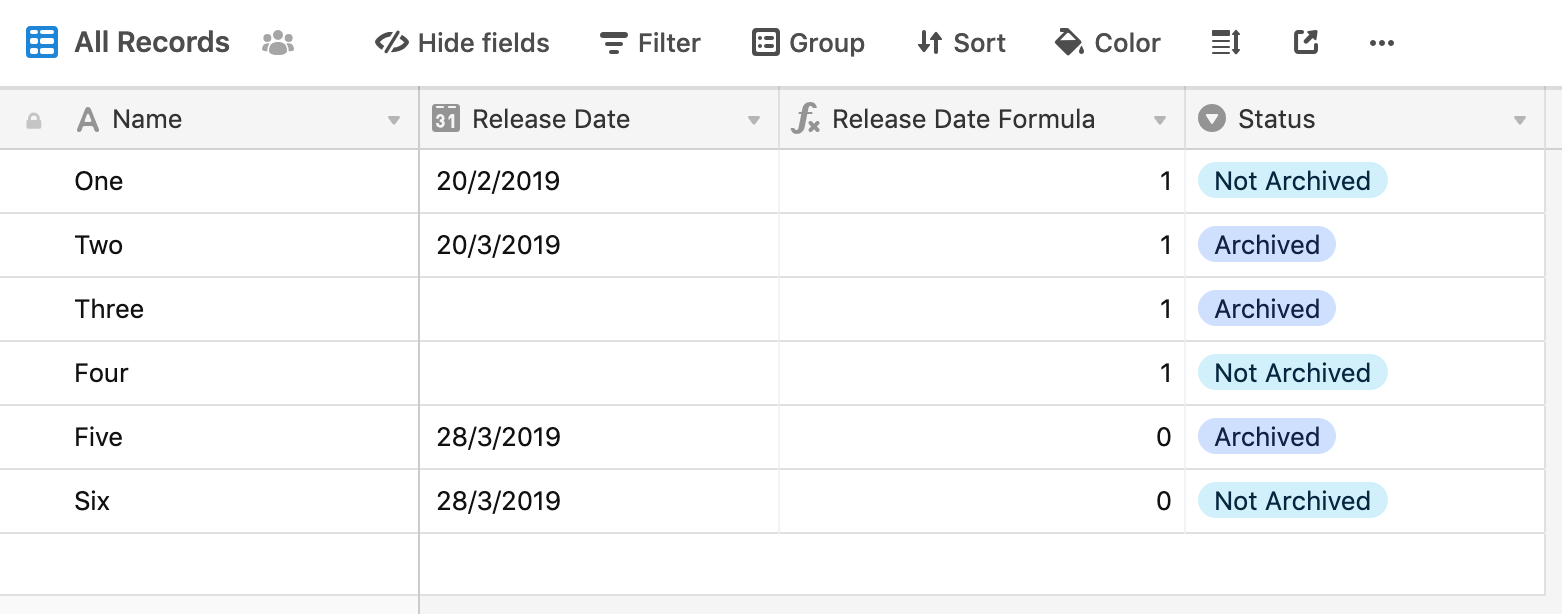Click the formula fx icon in header
The height and width of the screenshot is (614, 1562).
pos(805,119)
